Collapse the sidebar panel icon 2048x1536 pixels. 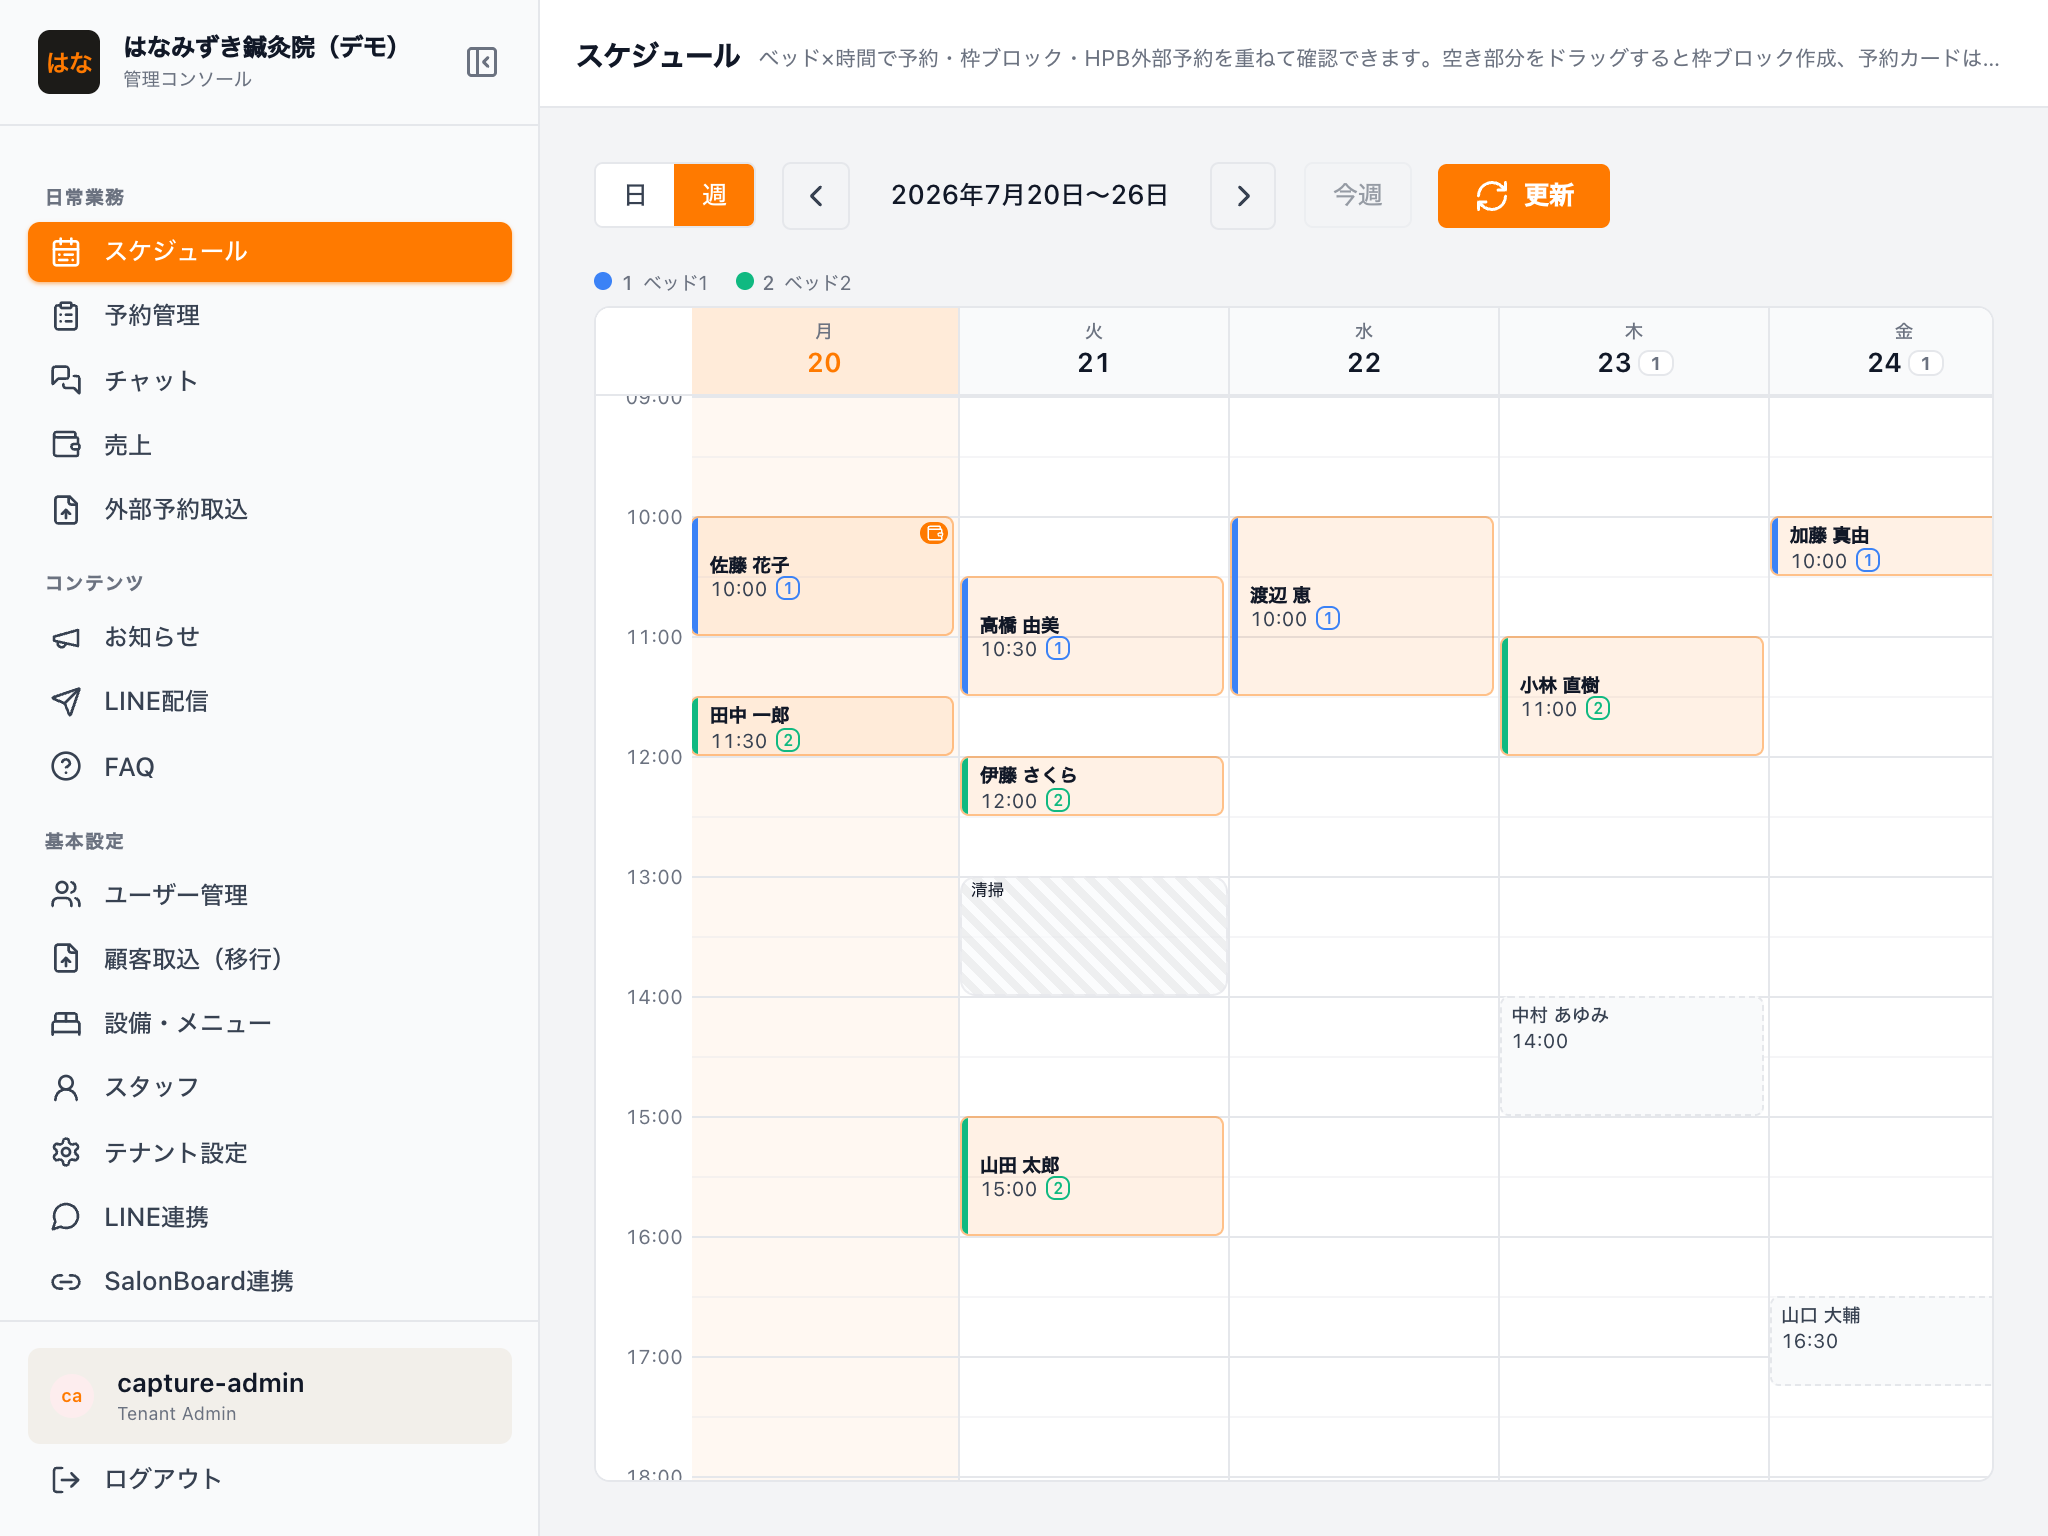click(481, 62)
